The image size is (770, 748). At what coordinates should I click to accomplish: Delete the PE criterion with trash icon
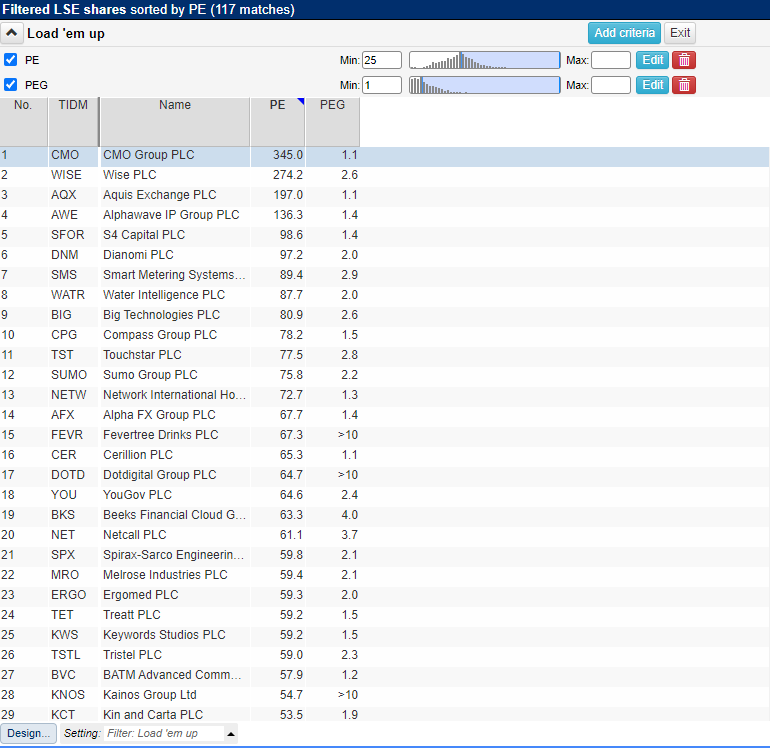pyautogui.click(x=684, y=60)
